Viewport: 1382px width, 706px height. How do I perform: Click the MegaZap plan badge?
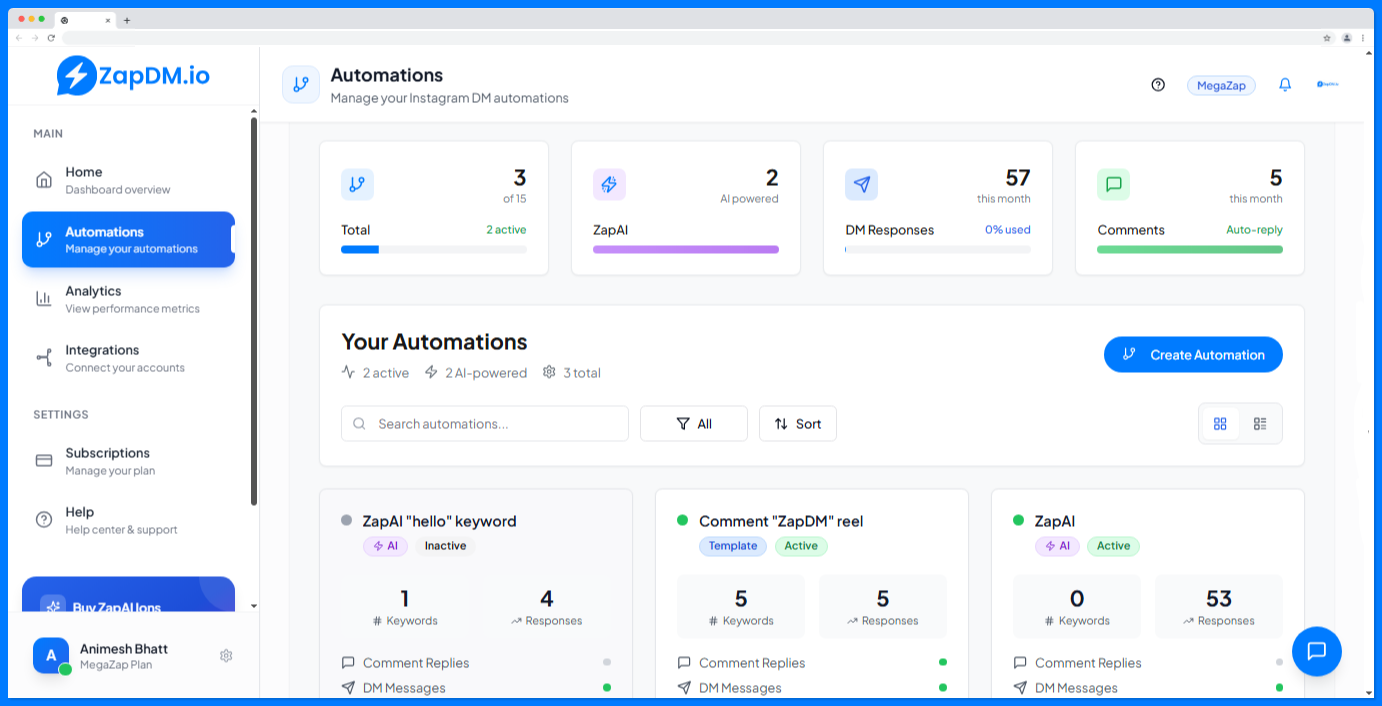pyautogui.click(x=1221, y=85)
